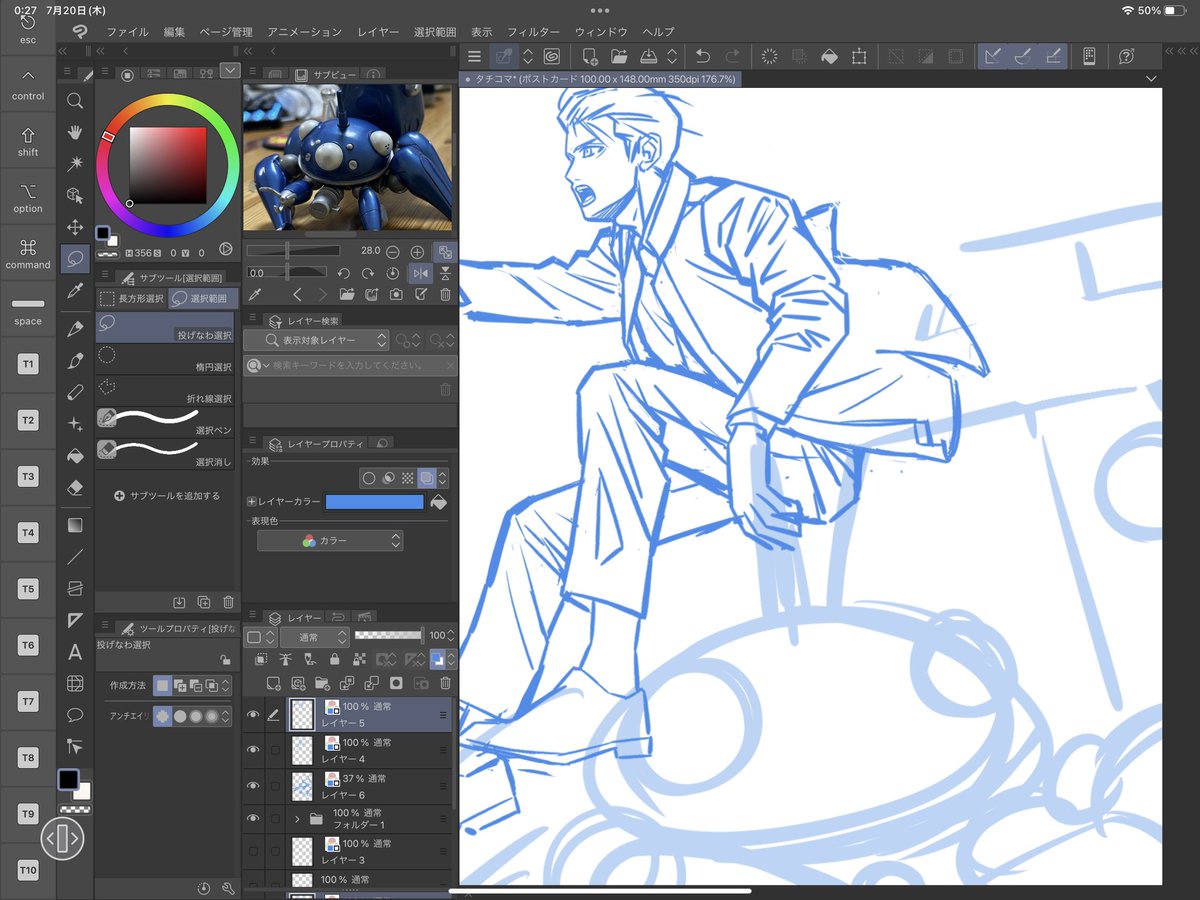Screen dimensions: 1200x900
Task: Hide フォルダー 1 using its eye icon
Action: click(253, 818)
